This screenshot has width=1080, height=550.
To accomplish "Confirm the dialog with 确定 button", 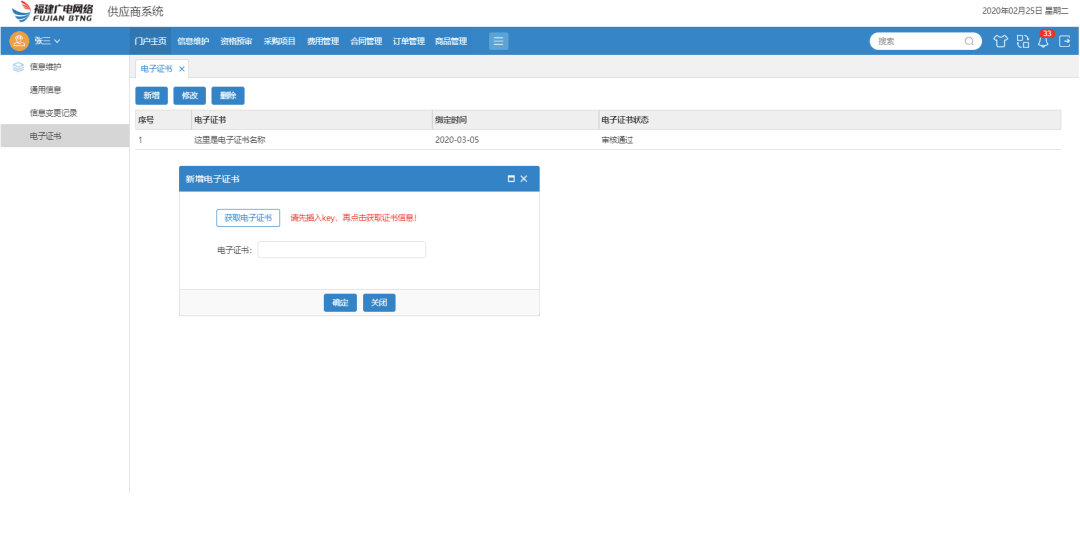I will (340, 303).
